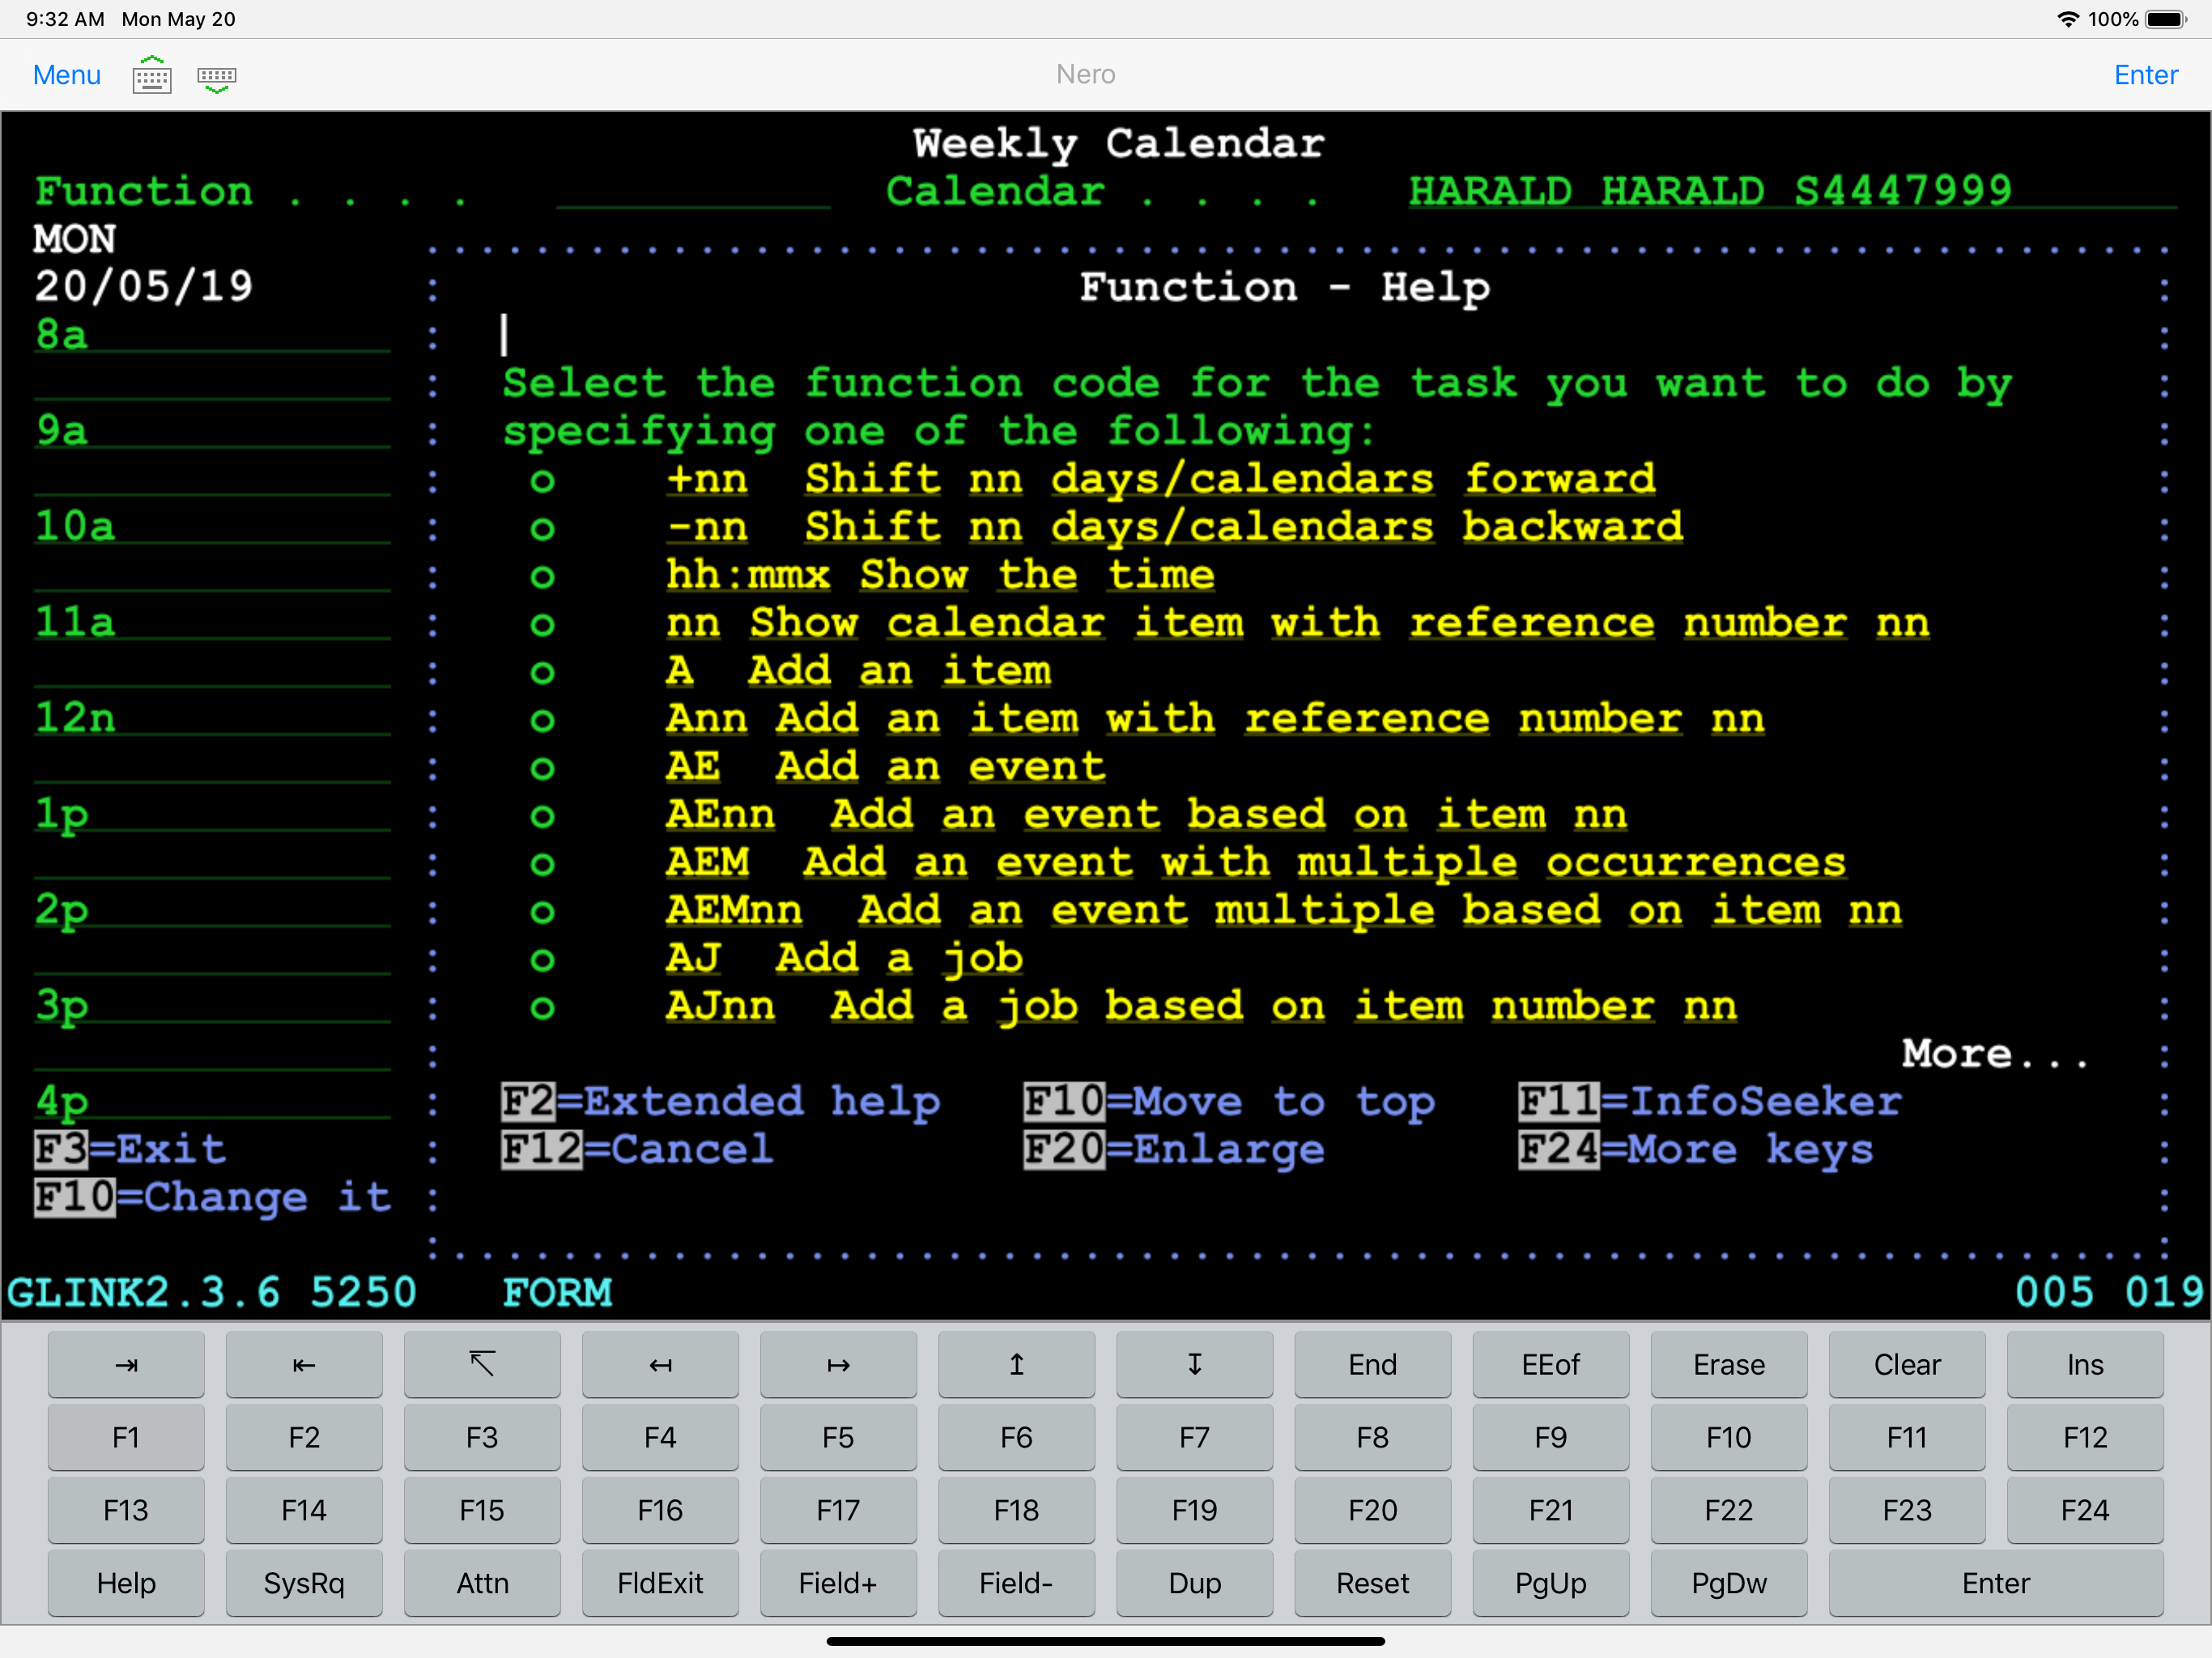Tap the F16 key
This screenshot has height=1658, width=2212.
pyautogui.click(x=660, y=1510)
